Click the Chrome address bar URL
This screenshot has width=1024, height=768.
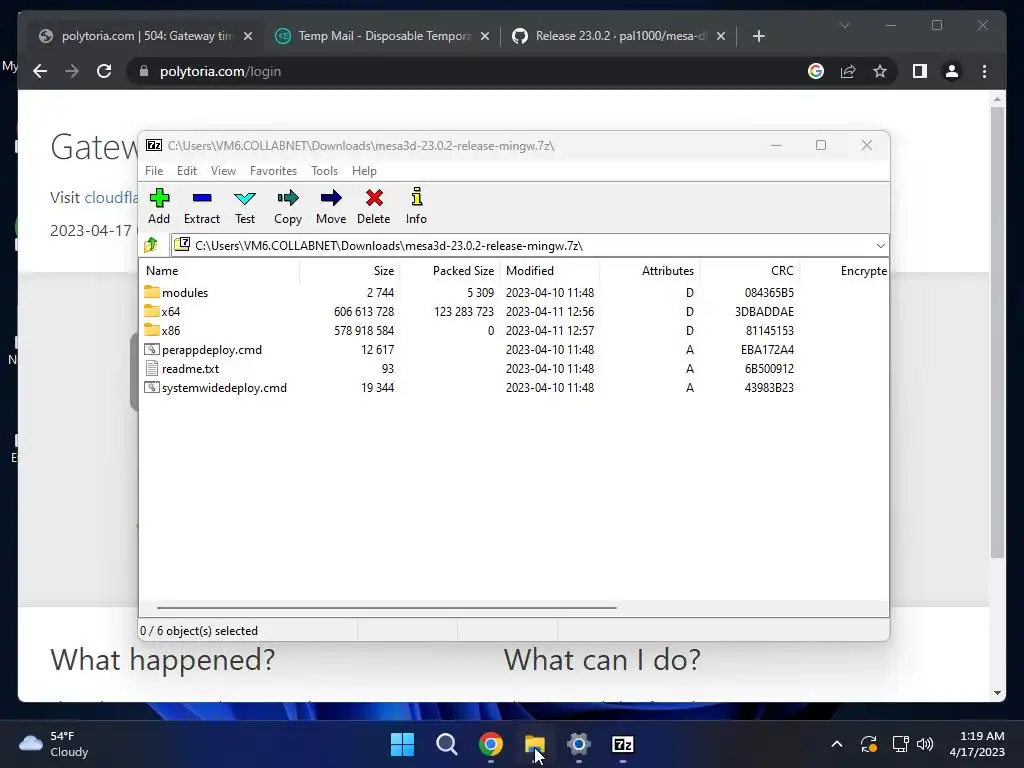click(220, 71)
